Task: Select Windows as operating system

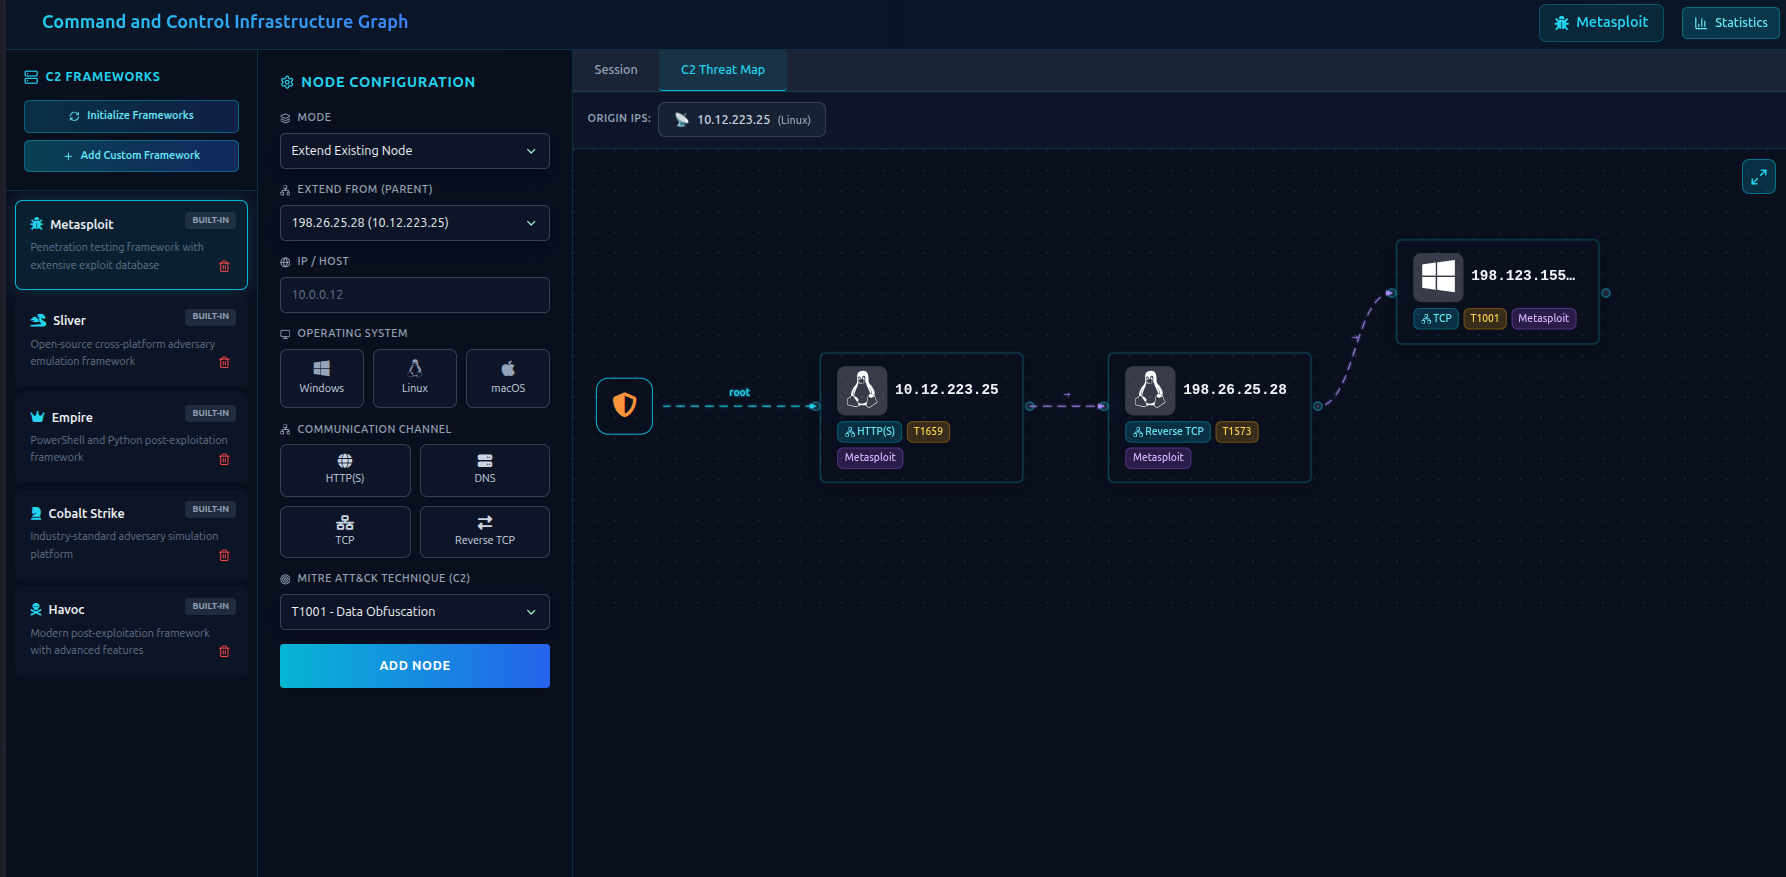Action: [x=322, y=378]
